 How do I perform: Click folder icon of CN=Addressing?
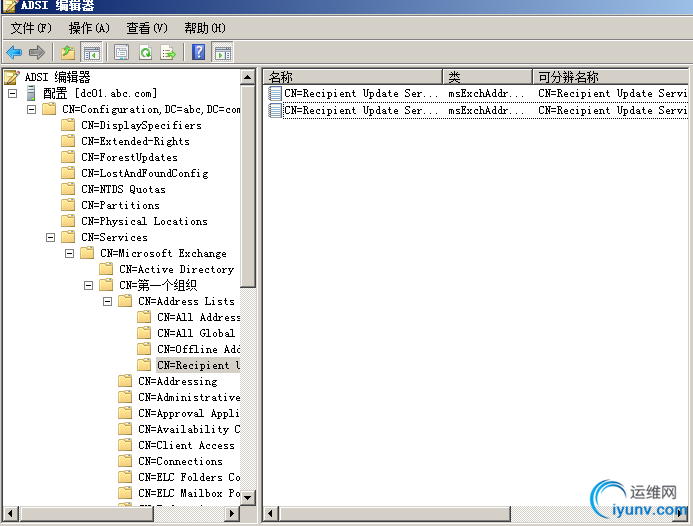click(x=125, y=381)
